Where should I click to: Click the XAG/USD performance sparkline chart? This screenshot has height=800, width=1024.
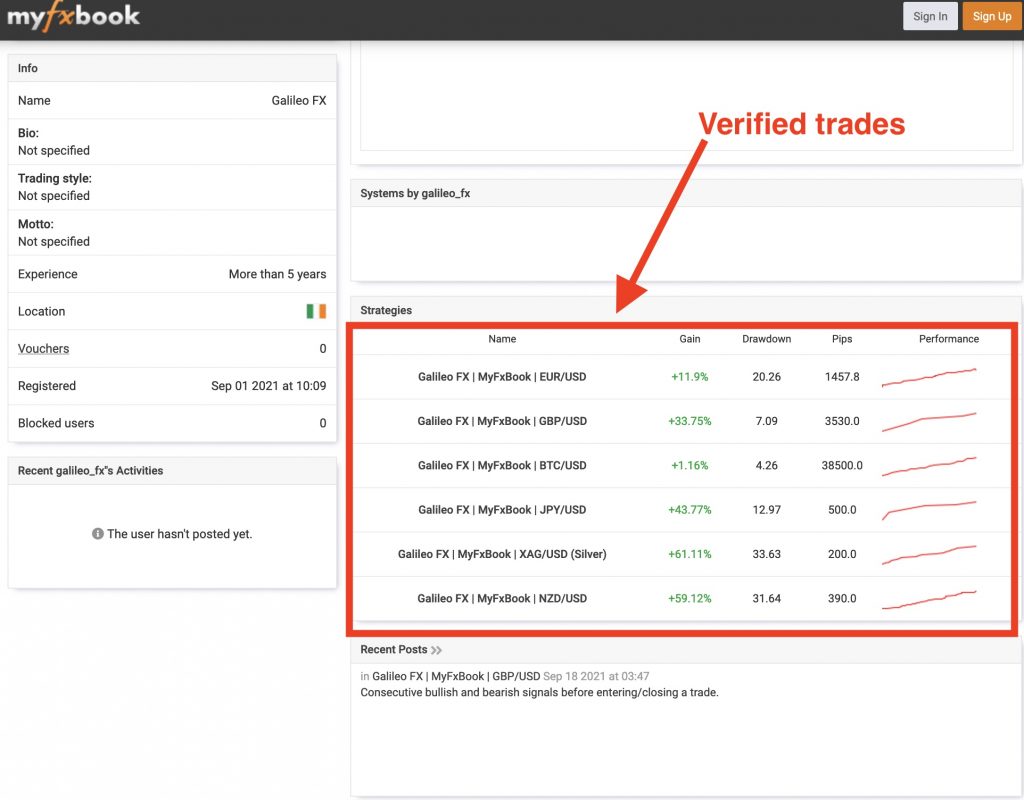929,555
